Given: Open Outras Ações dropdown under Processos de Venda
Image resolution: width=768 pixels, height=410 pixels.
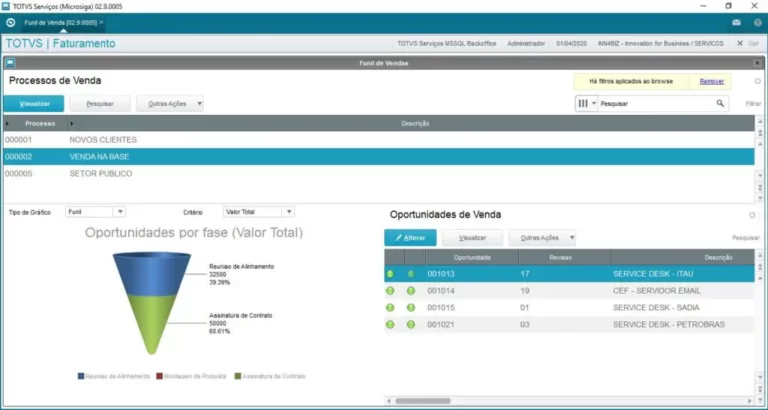Looking at the screenshot, I should tap(170, 103).
